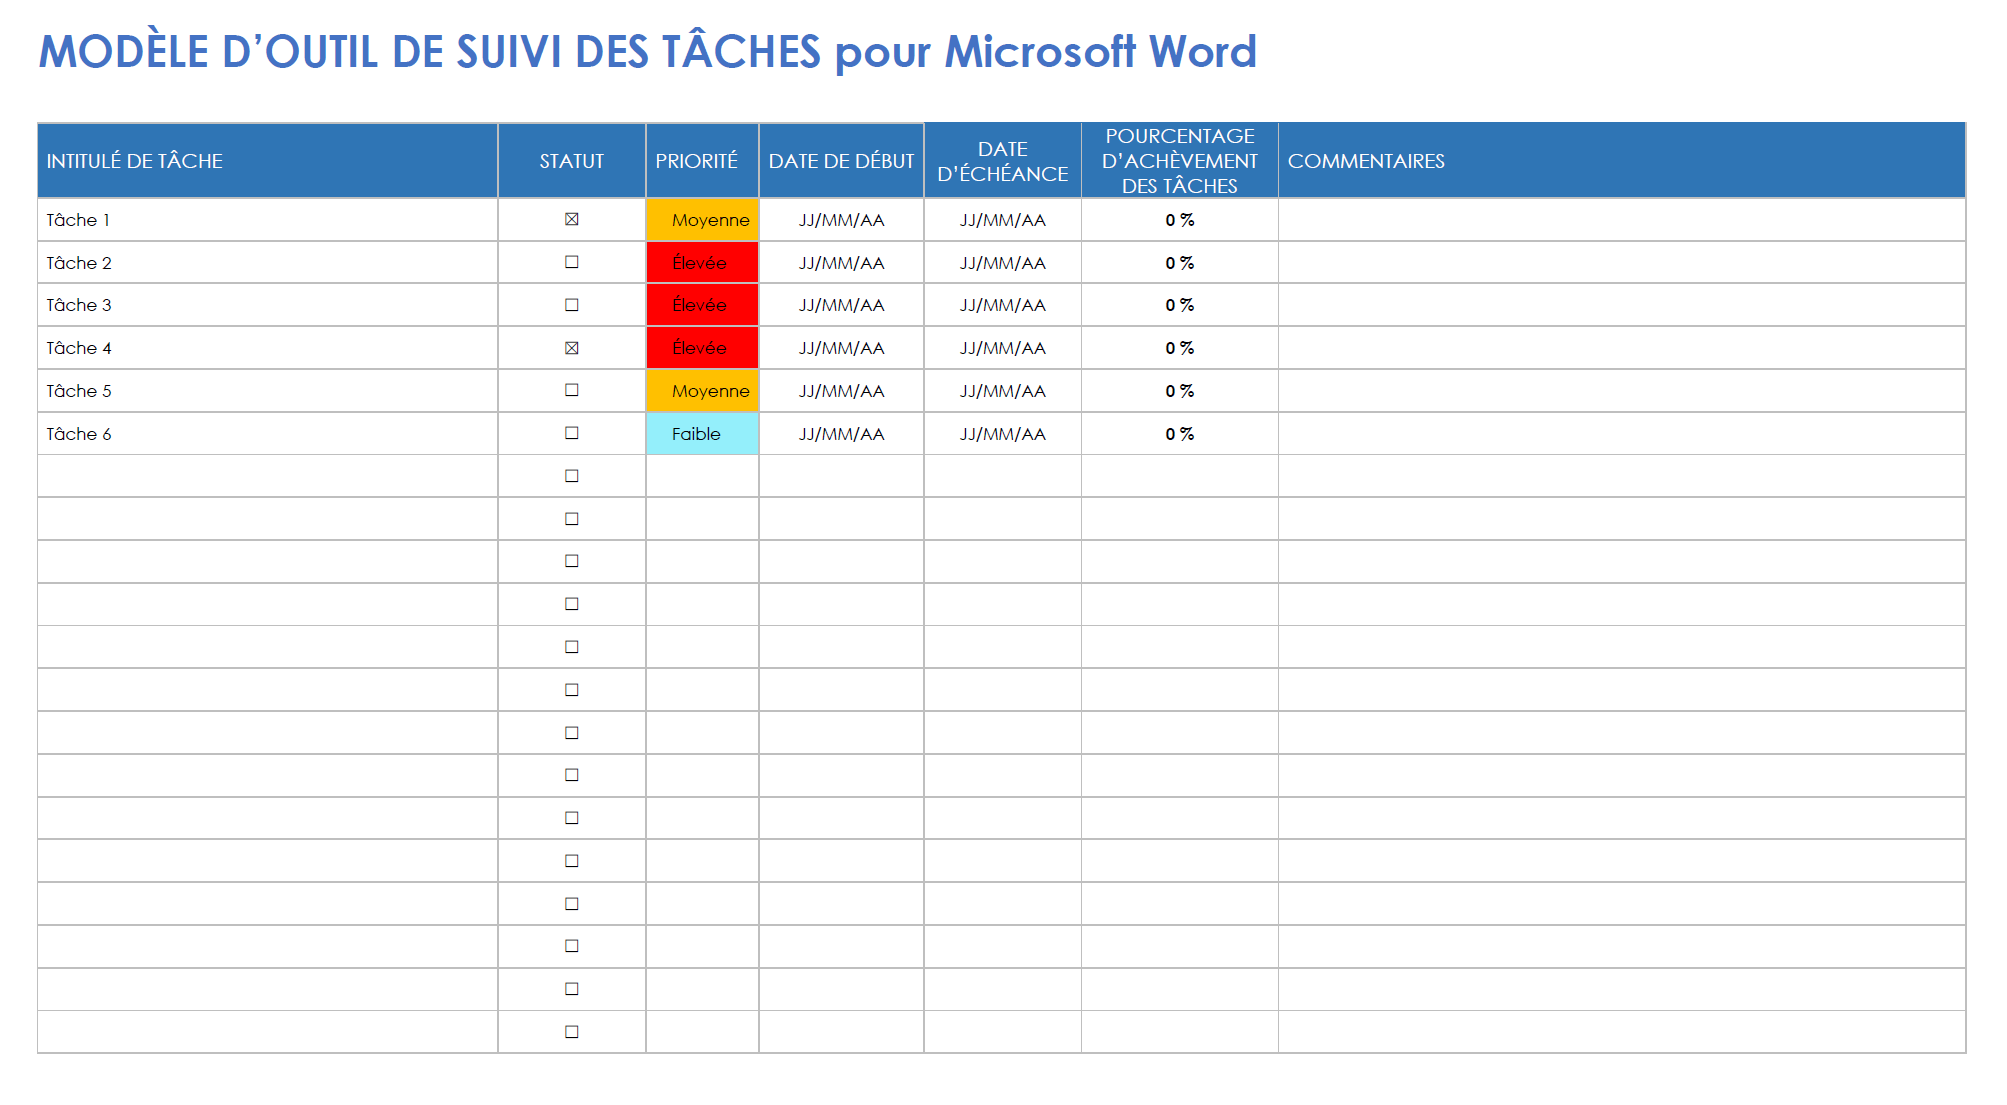The image size is (2007, 1105).
Task: Select the DATE D'ÉCHÉANCE column header
Action: tap(1002, 161)
